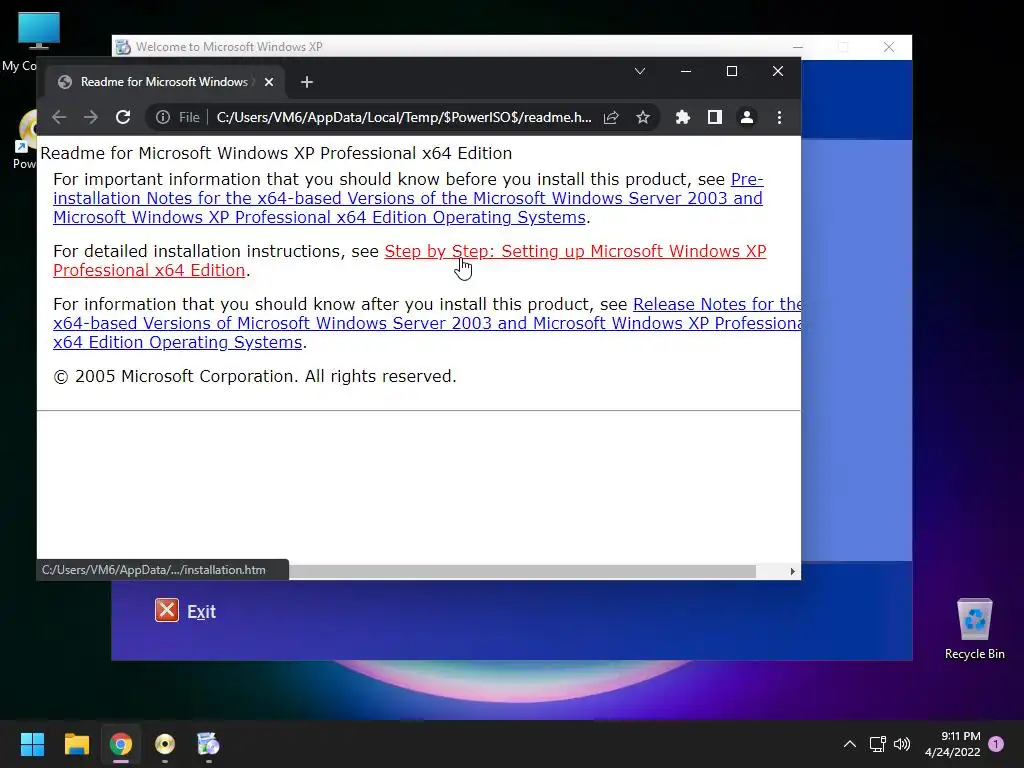Bookmark this tab with the star icon
Screen dimensions: 1024x768
click(643, 118)
